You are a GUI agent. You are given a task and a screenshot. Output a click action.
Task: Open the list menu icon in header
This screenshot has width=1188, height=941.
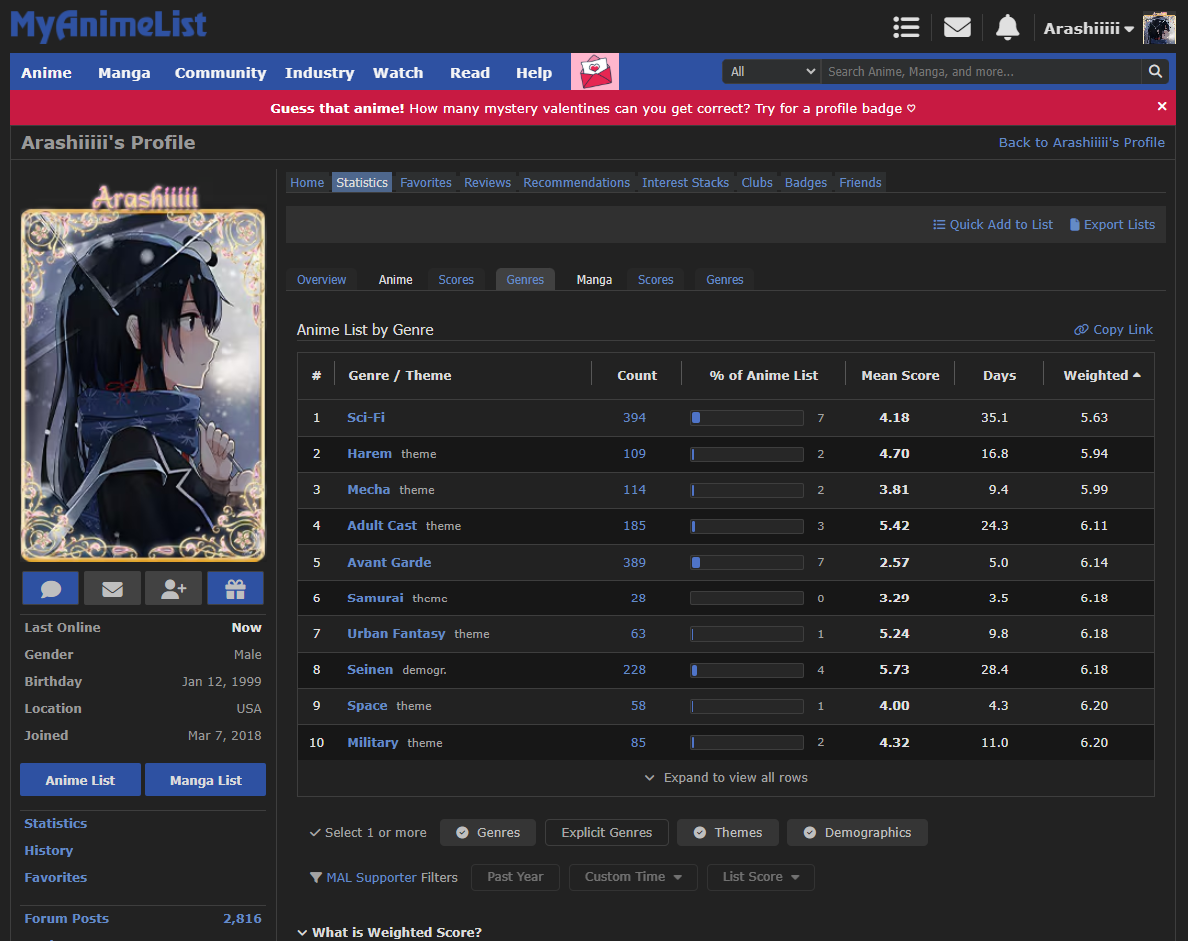906,27
